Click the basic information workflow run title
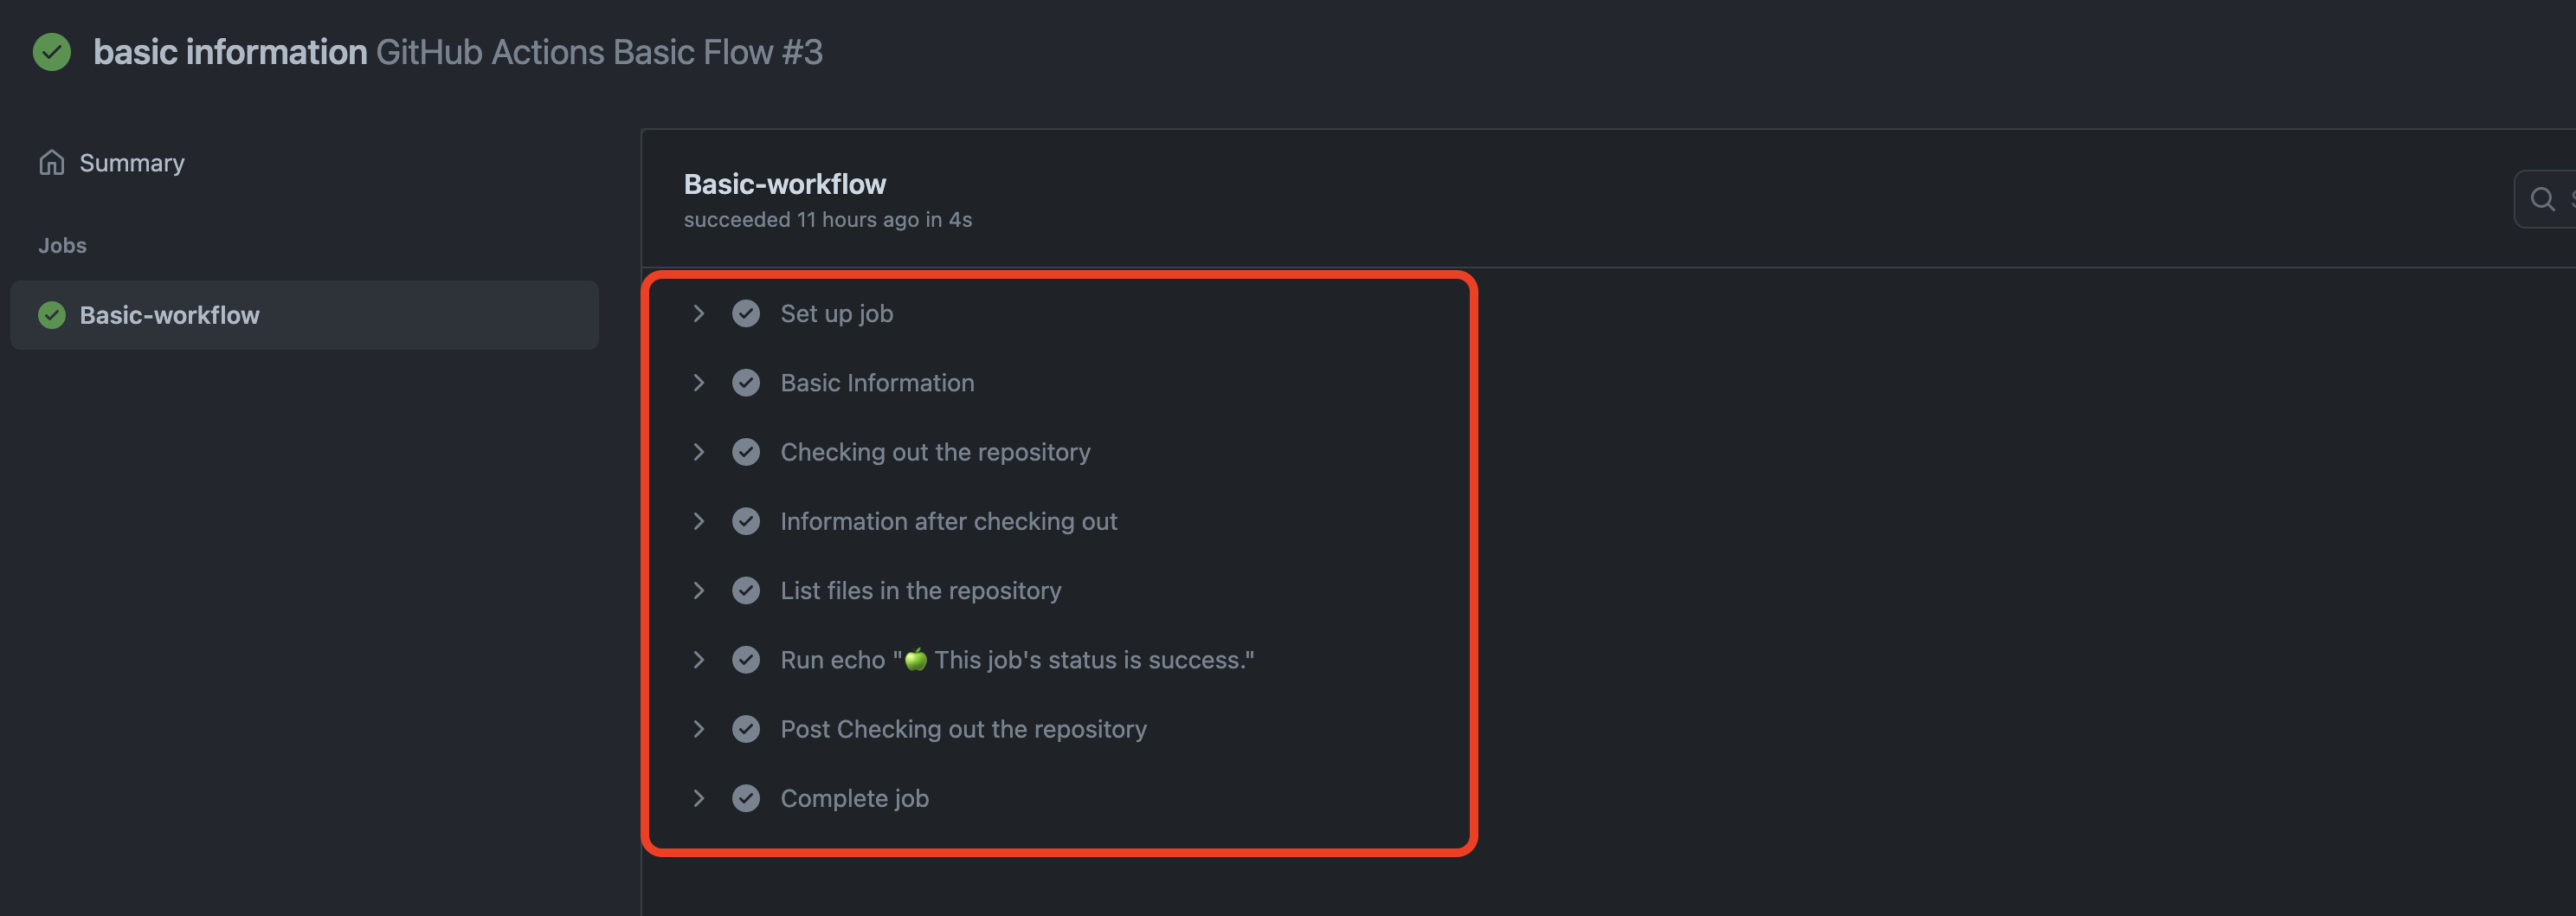The width and height of the screenshot is (2576, 916). pos(230,52)
